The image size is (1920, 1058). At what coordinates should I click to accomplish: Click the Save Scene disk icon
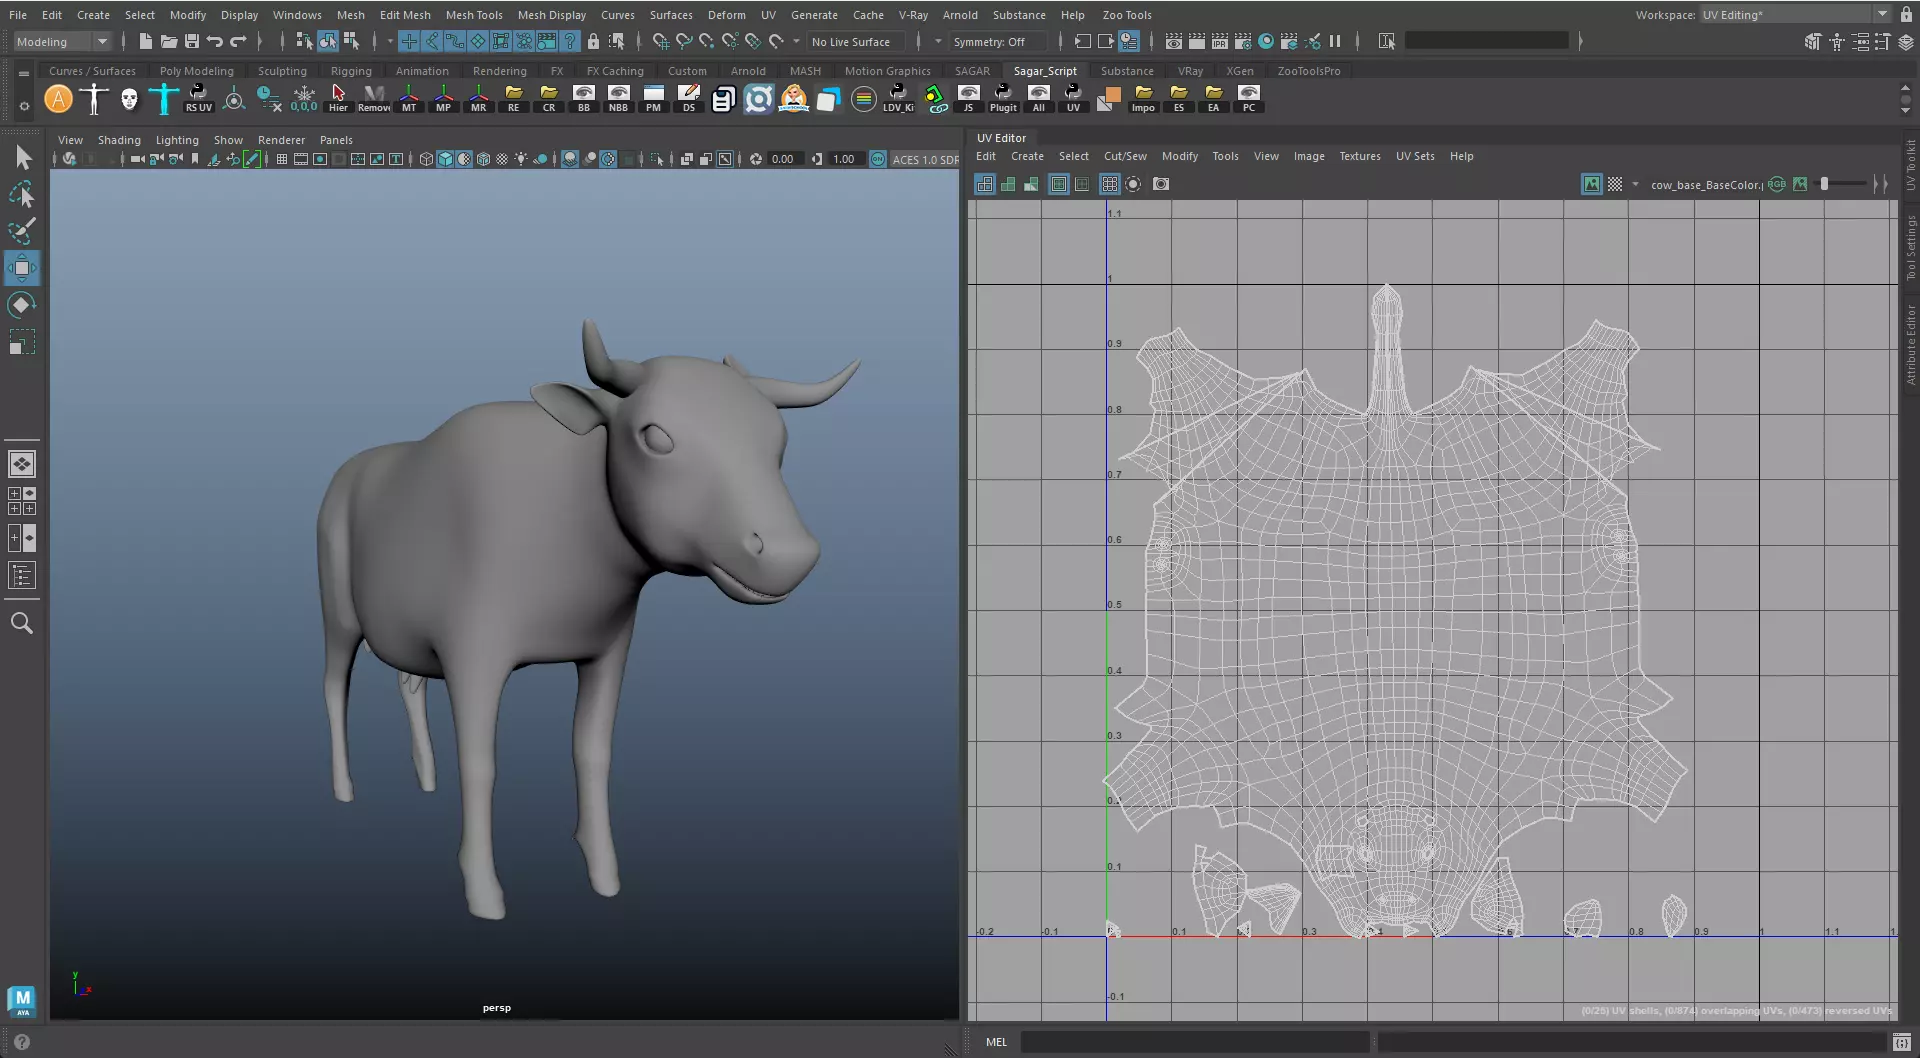192,41
